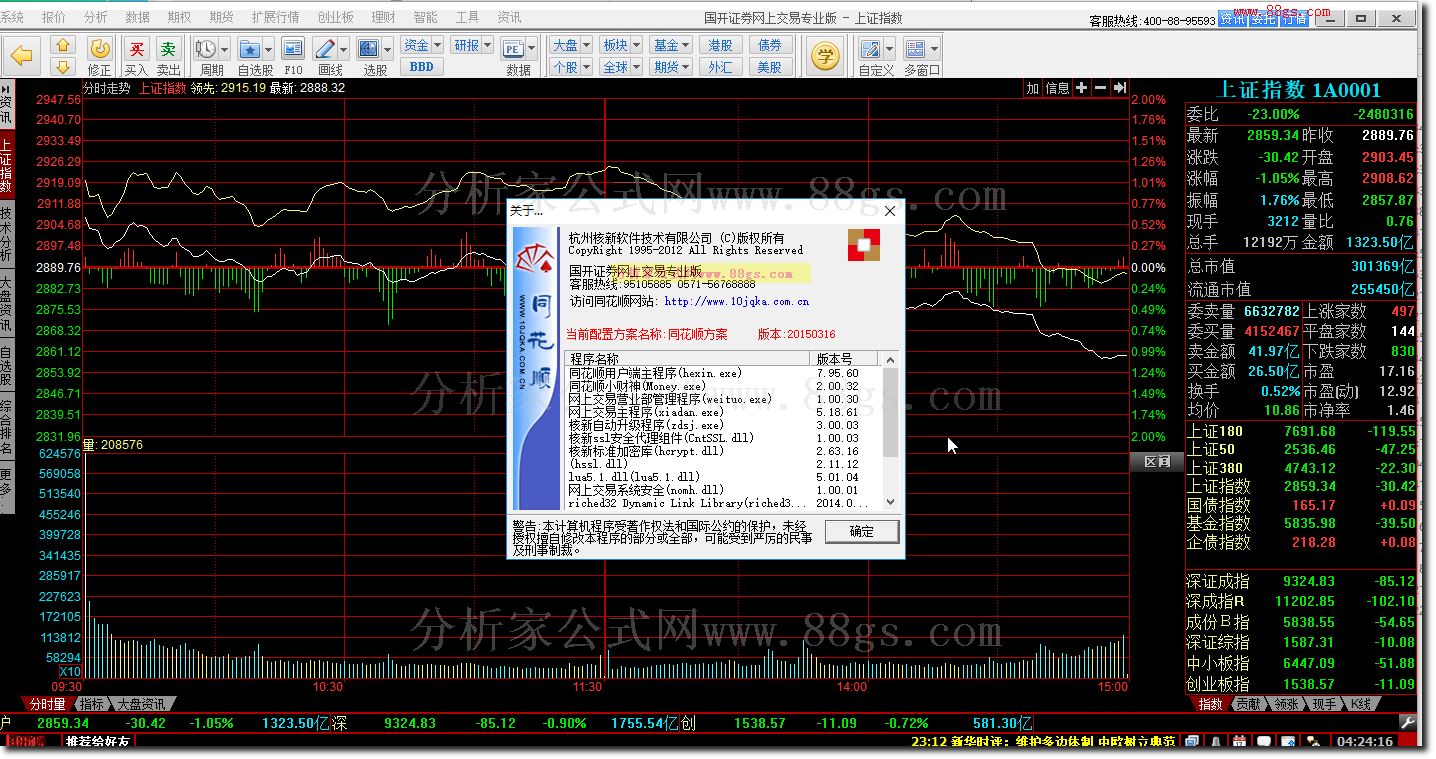Switch to the 指标 bottom tab
The height and width of the screenshot is (759, 1436).
pyautogui.click(x=92, y=704)
